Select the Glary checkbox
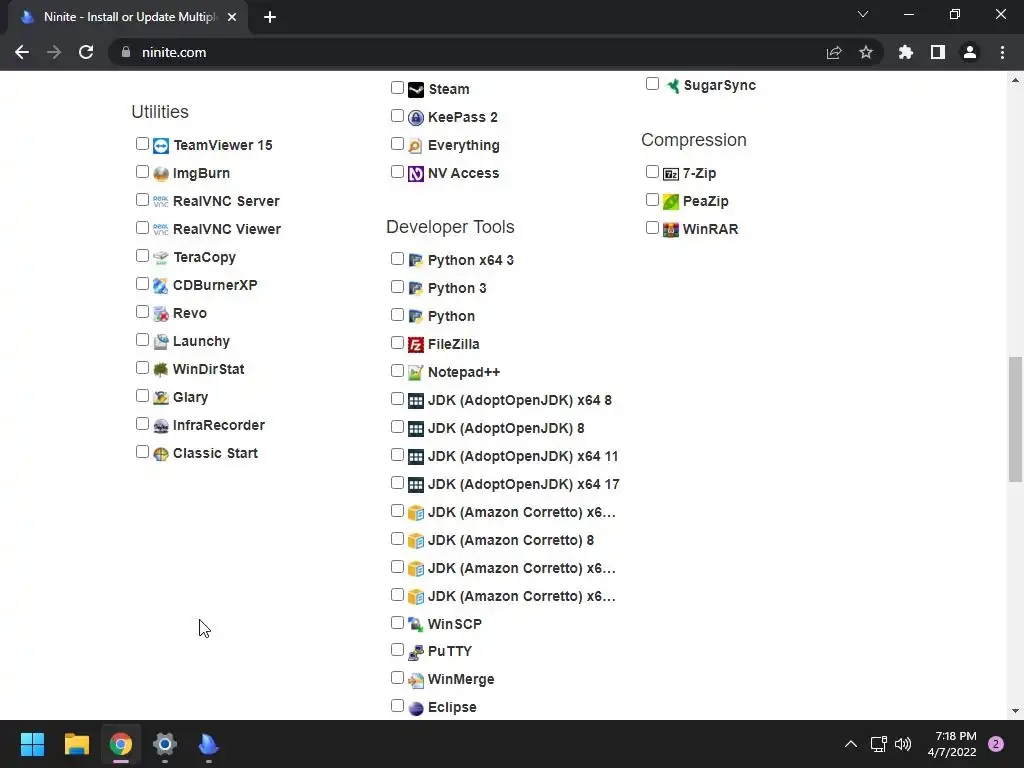Screen dimensions: 1024x768 pyautogui.click(x=142, y=396)
